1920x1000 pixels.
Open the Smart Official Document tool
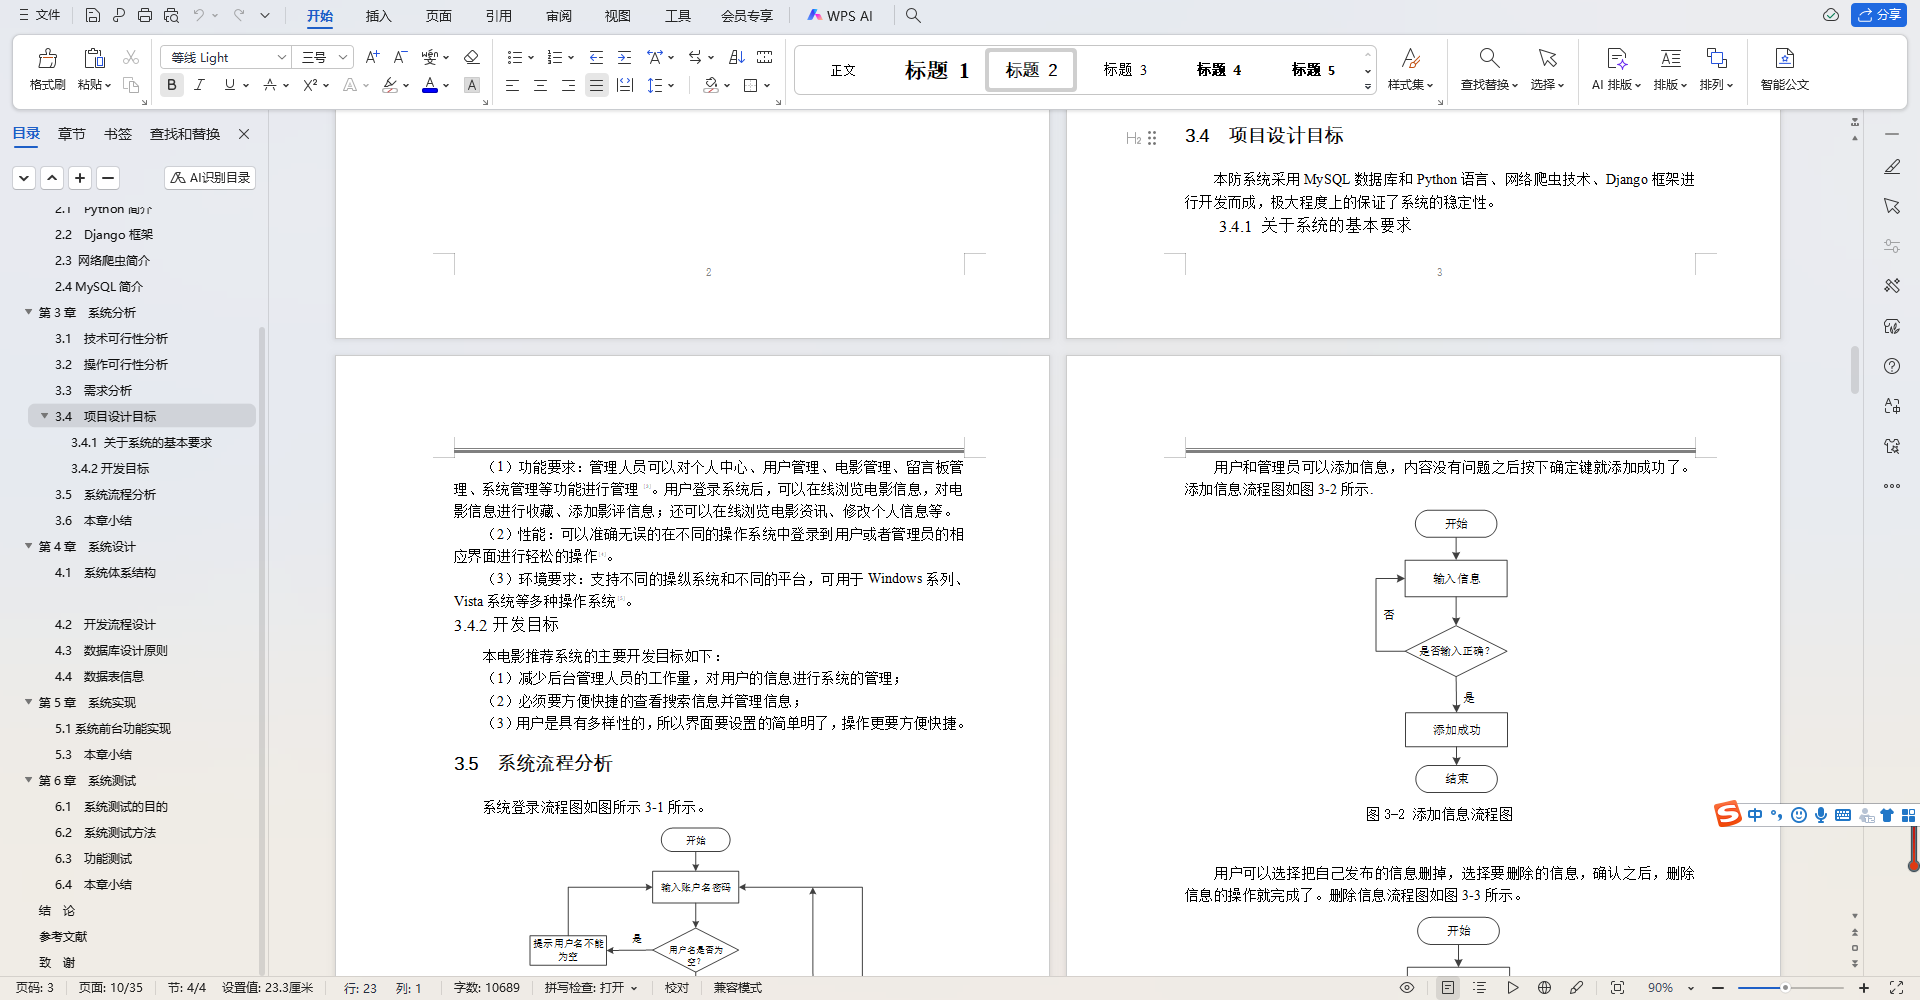coord(1785,68)
